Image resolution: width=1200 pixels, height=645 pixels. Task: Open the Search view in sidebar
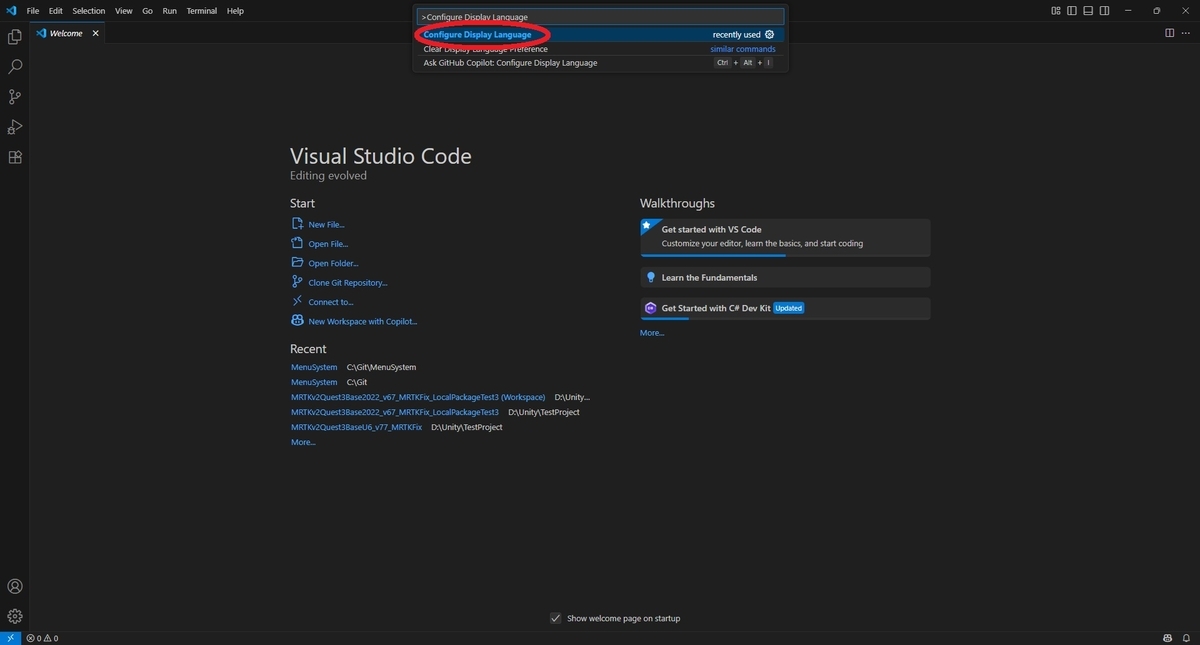(14, 65)
